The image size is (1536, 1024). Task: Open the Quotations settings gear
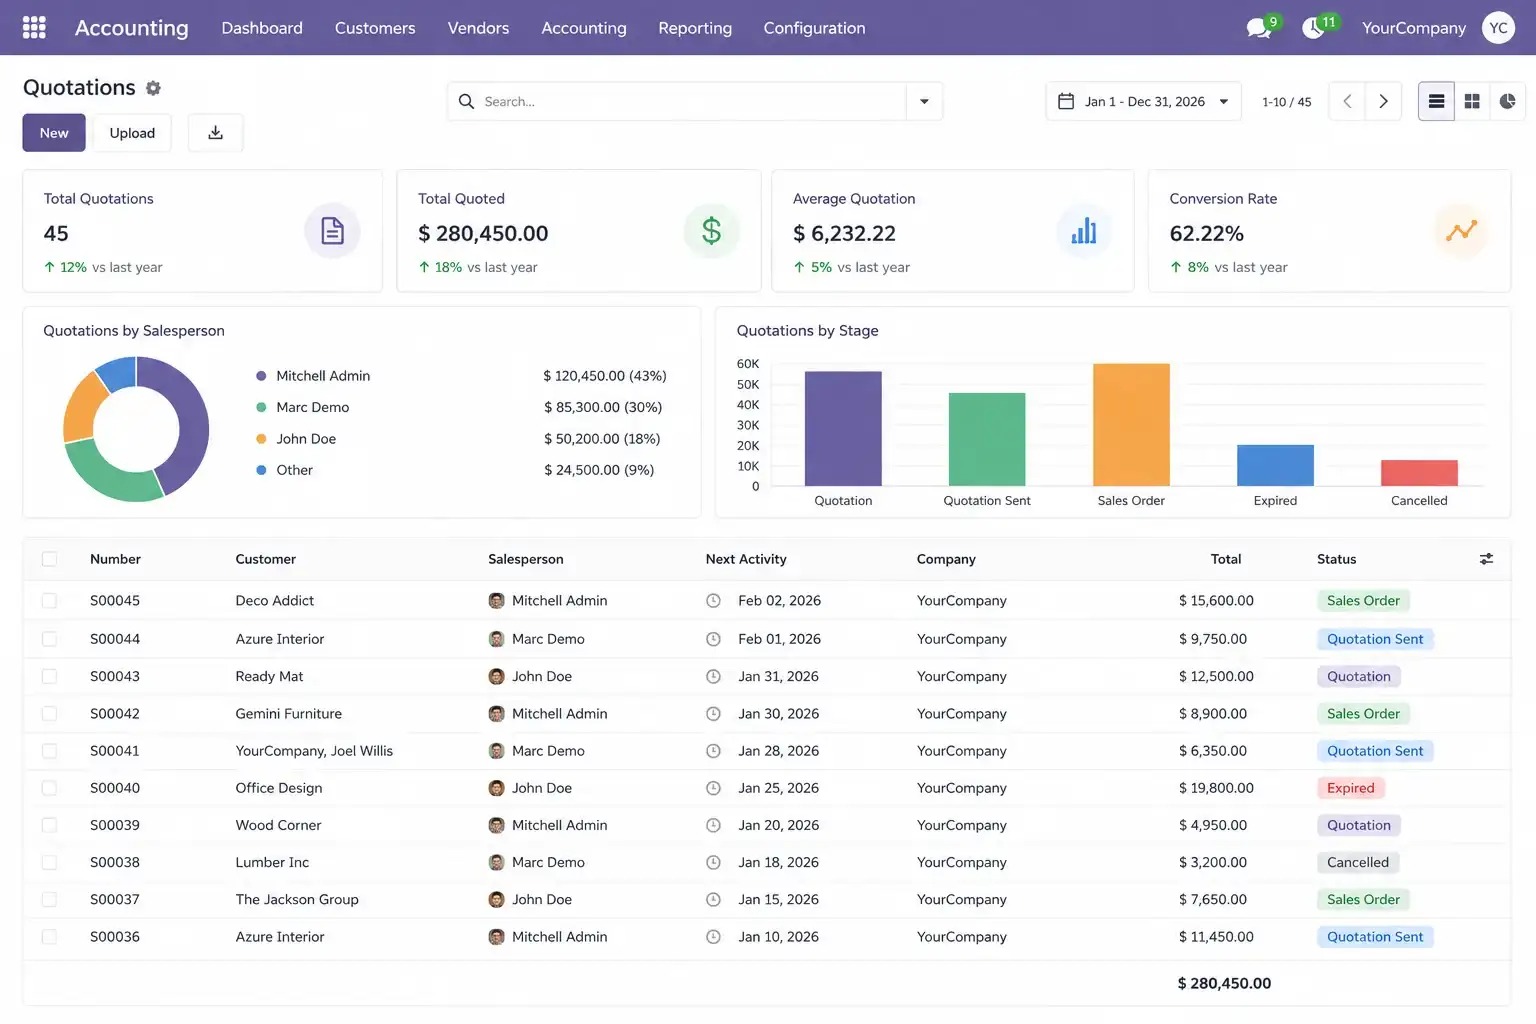tap(153, 88)
